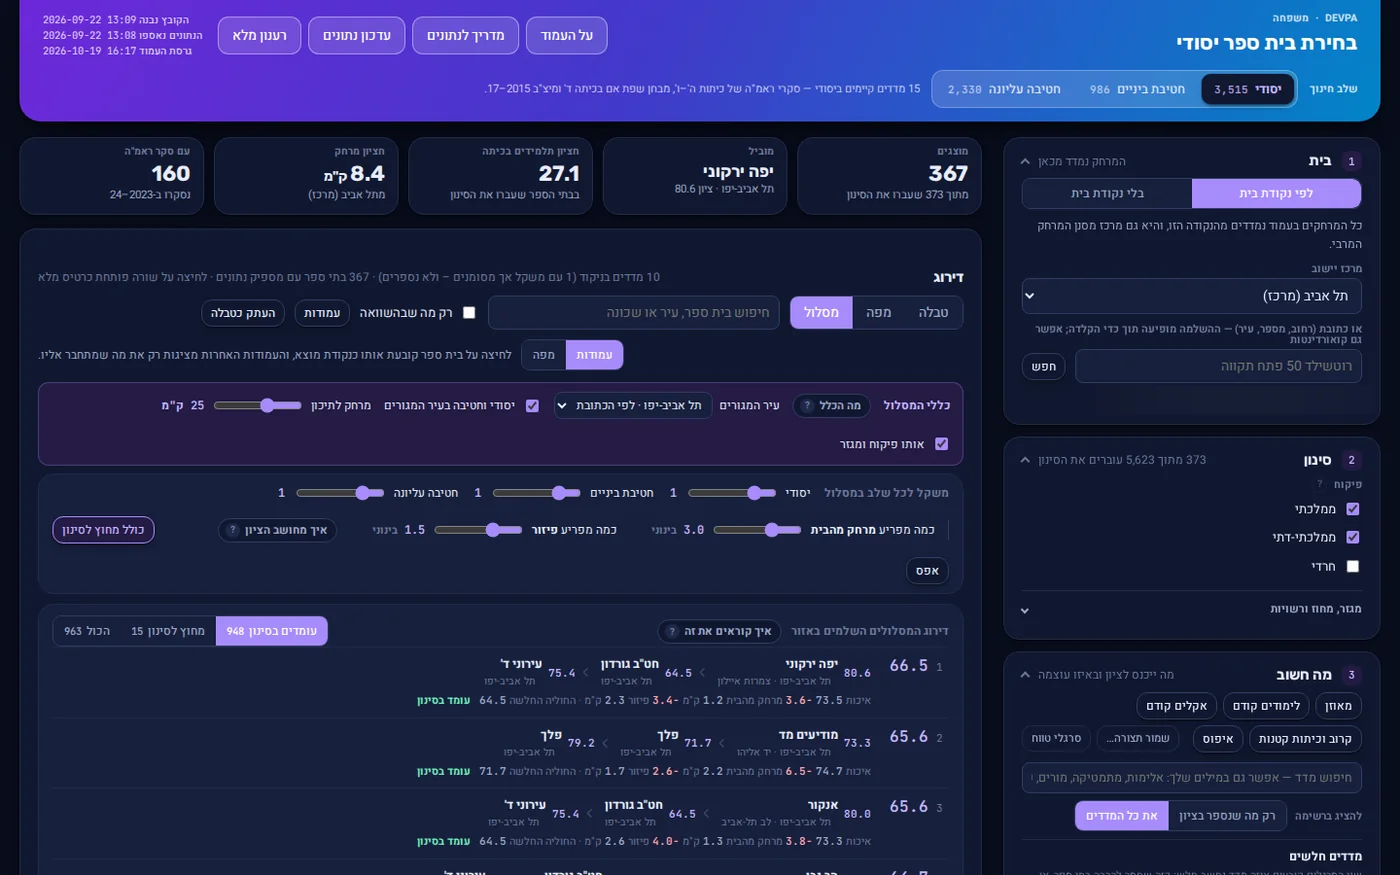Adjust the מרחק לתיכון slider
The height and width of the screenshot is (875, 1400).
point(257,405)
